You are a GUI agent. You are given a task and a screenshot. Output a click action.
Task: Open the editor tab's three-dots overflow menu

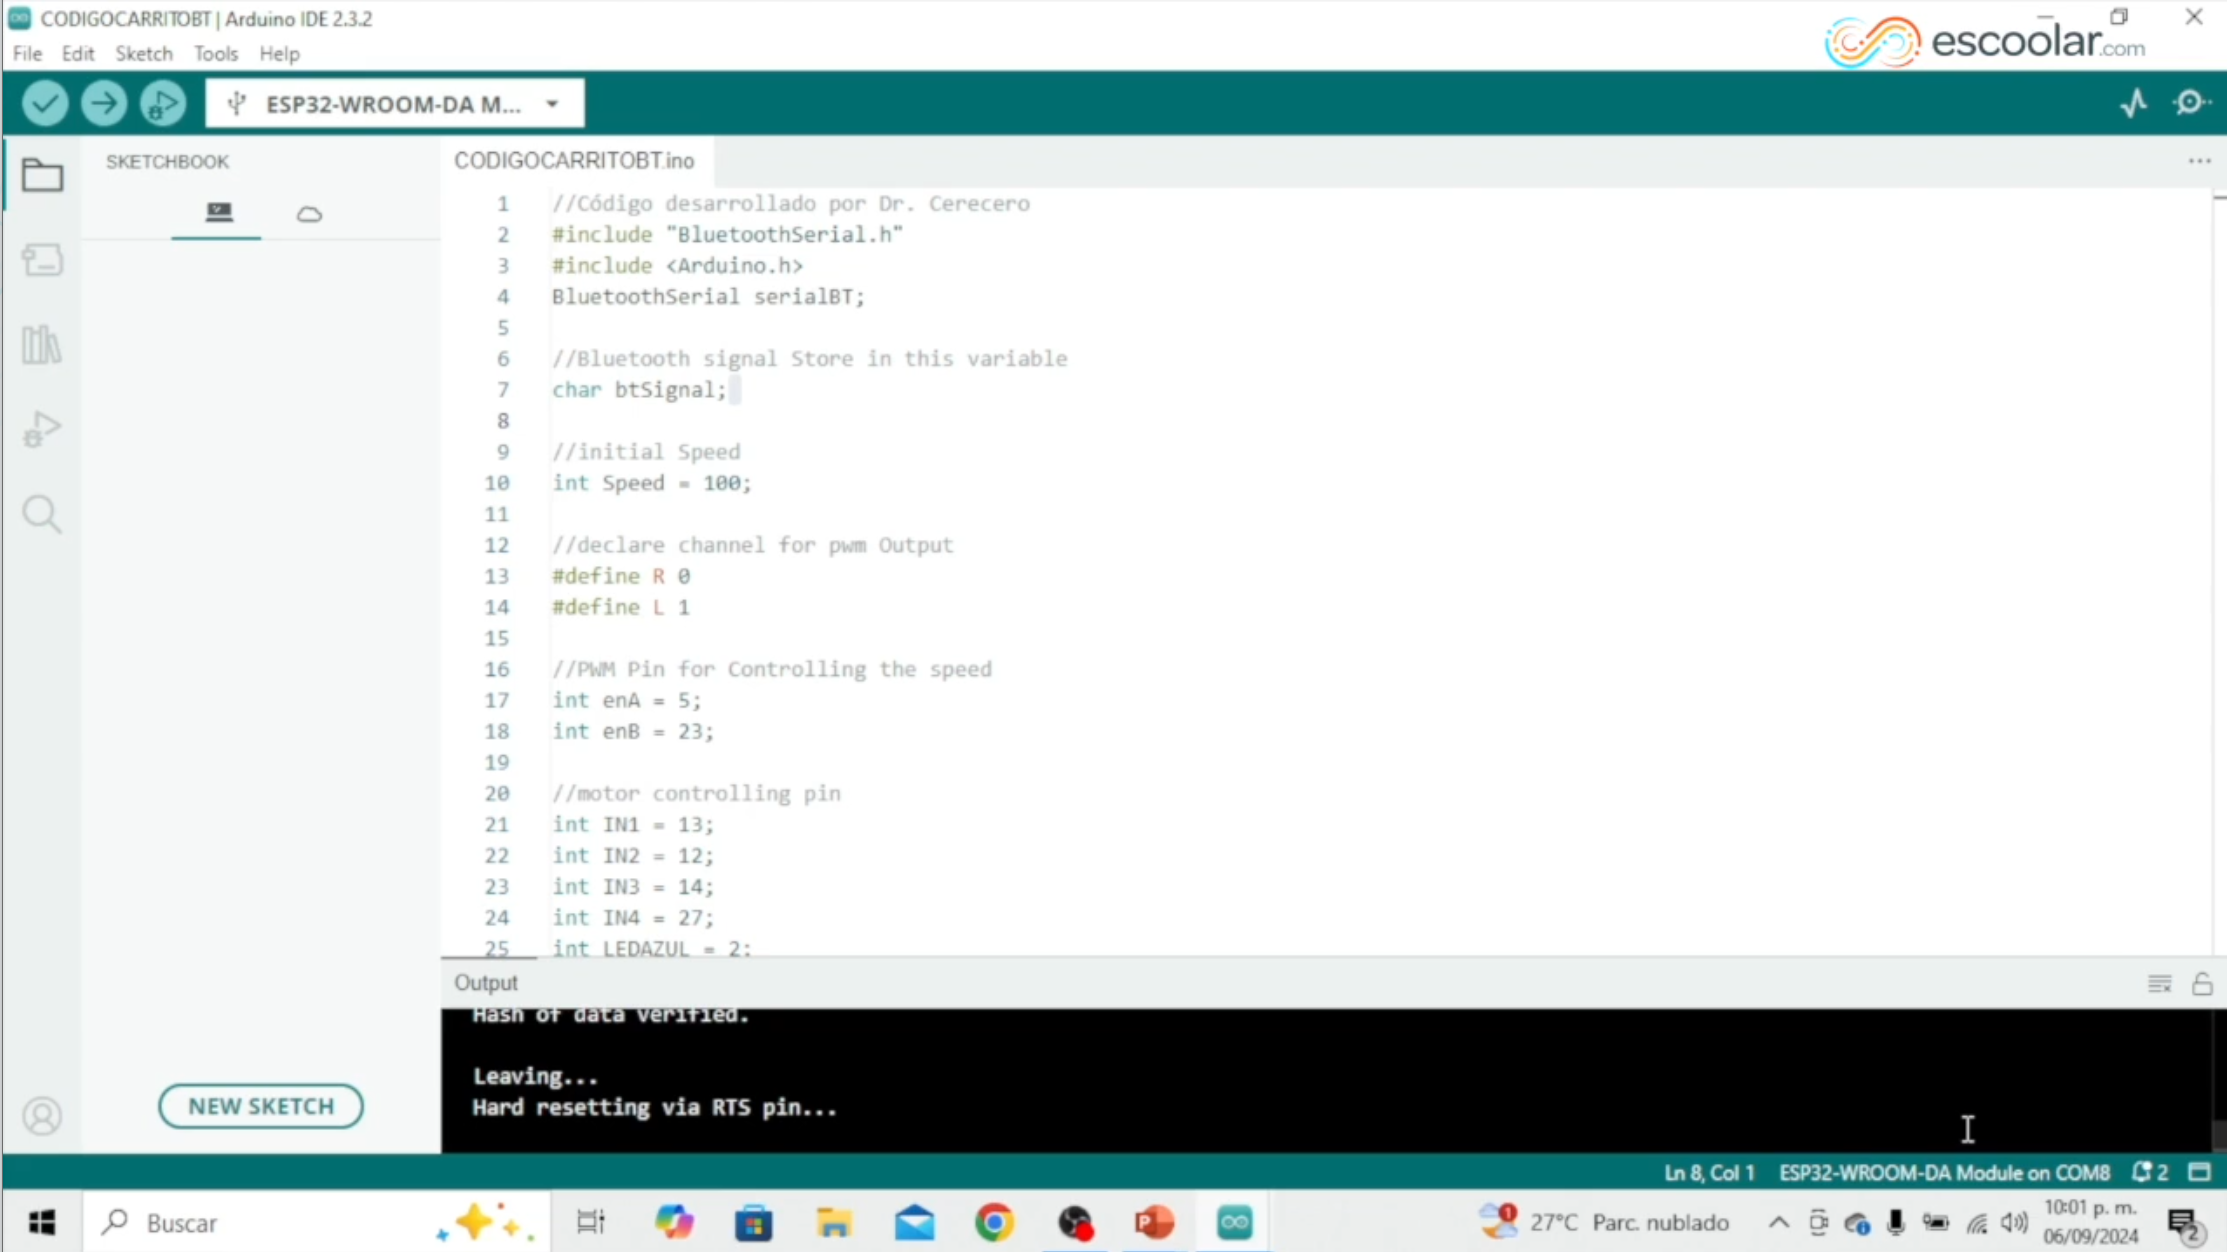[x=2199, y=161]
